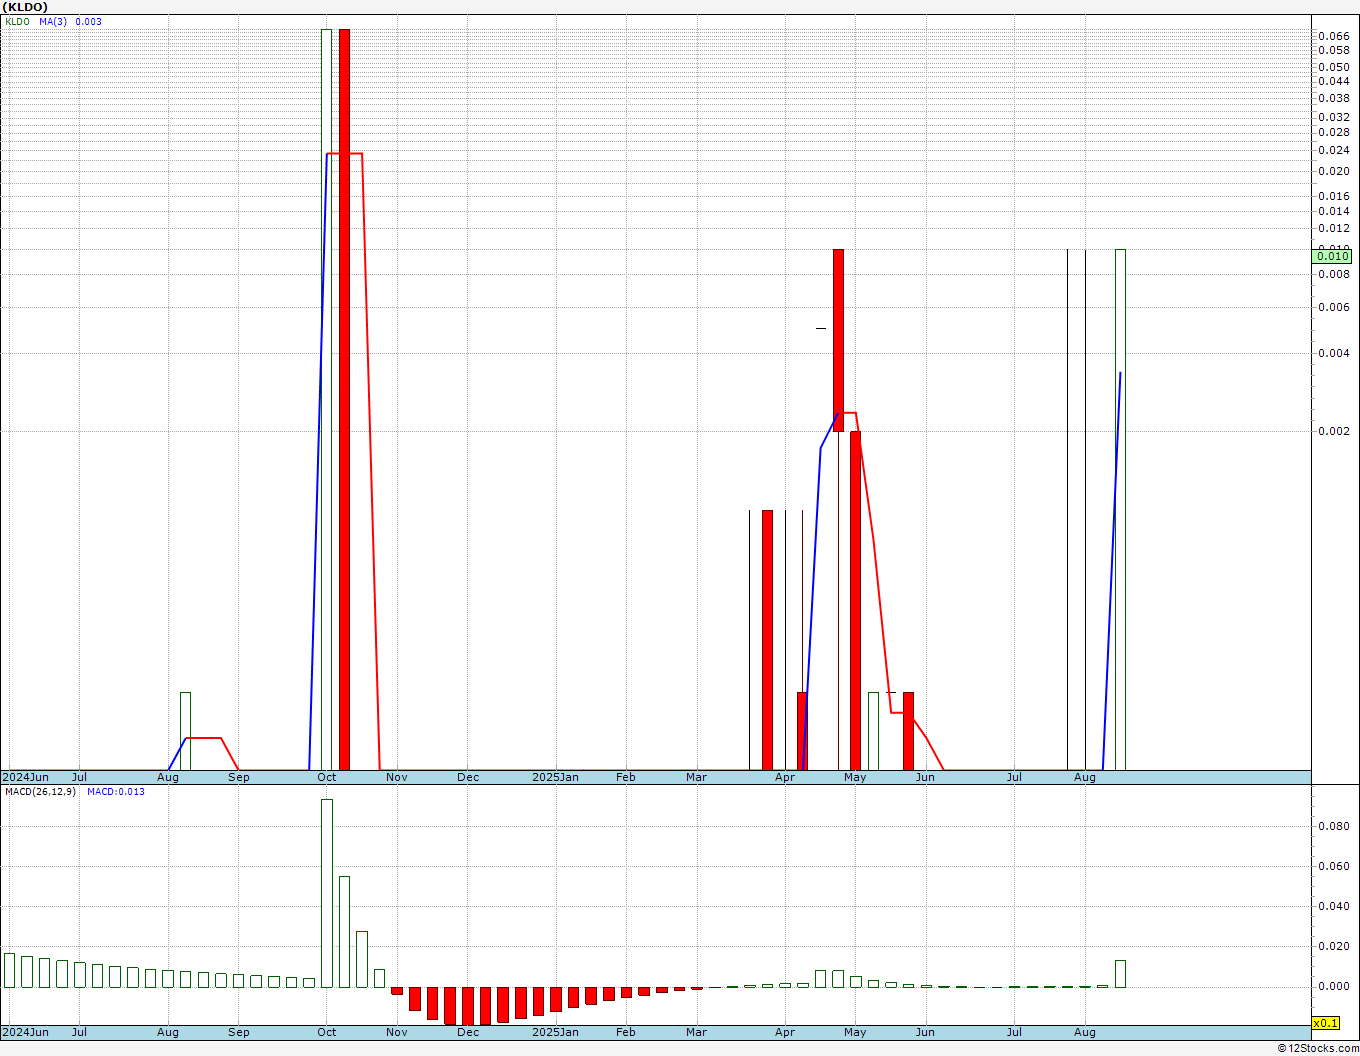This screenshot has height=1056, width=1360.
Task: Click the small green August 2024 candlestick
Action: 185,730
